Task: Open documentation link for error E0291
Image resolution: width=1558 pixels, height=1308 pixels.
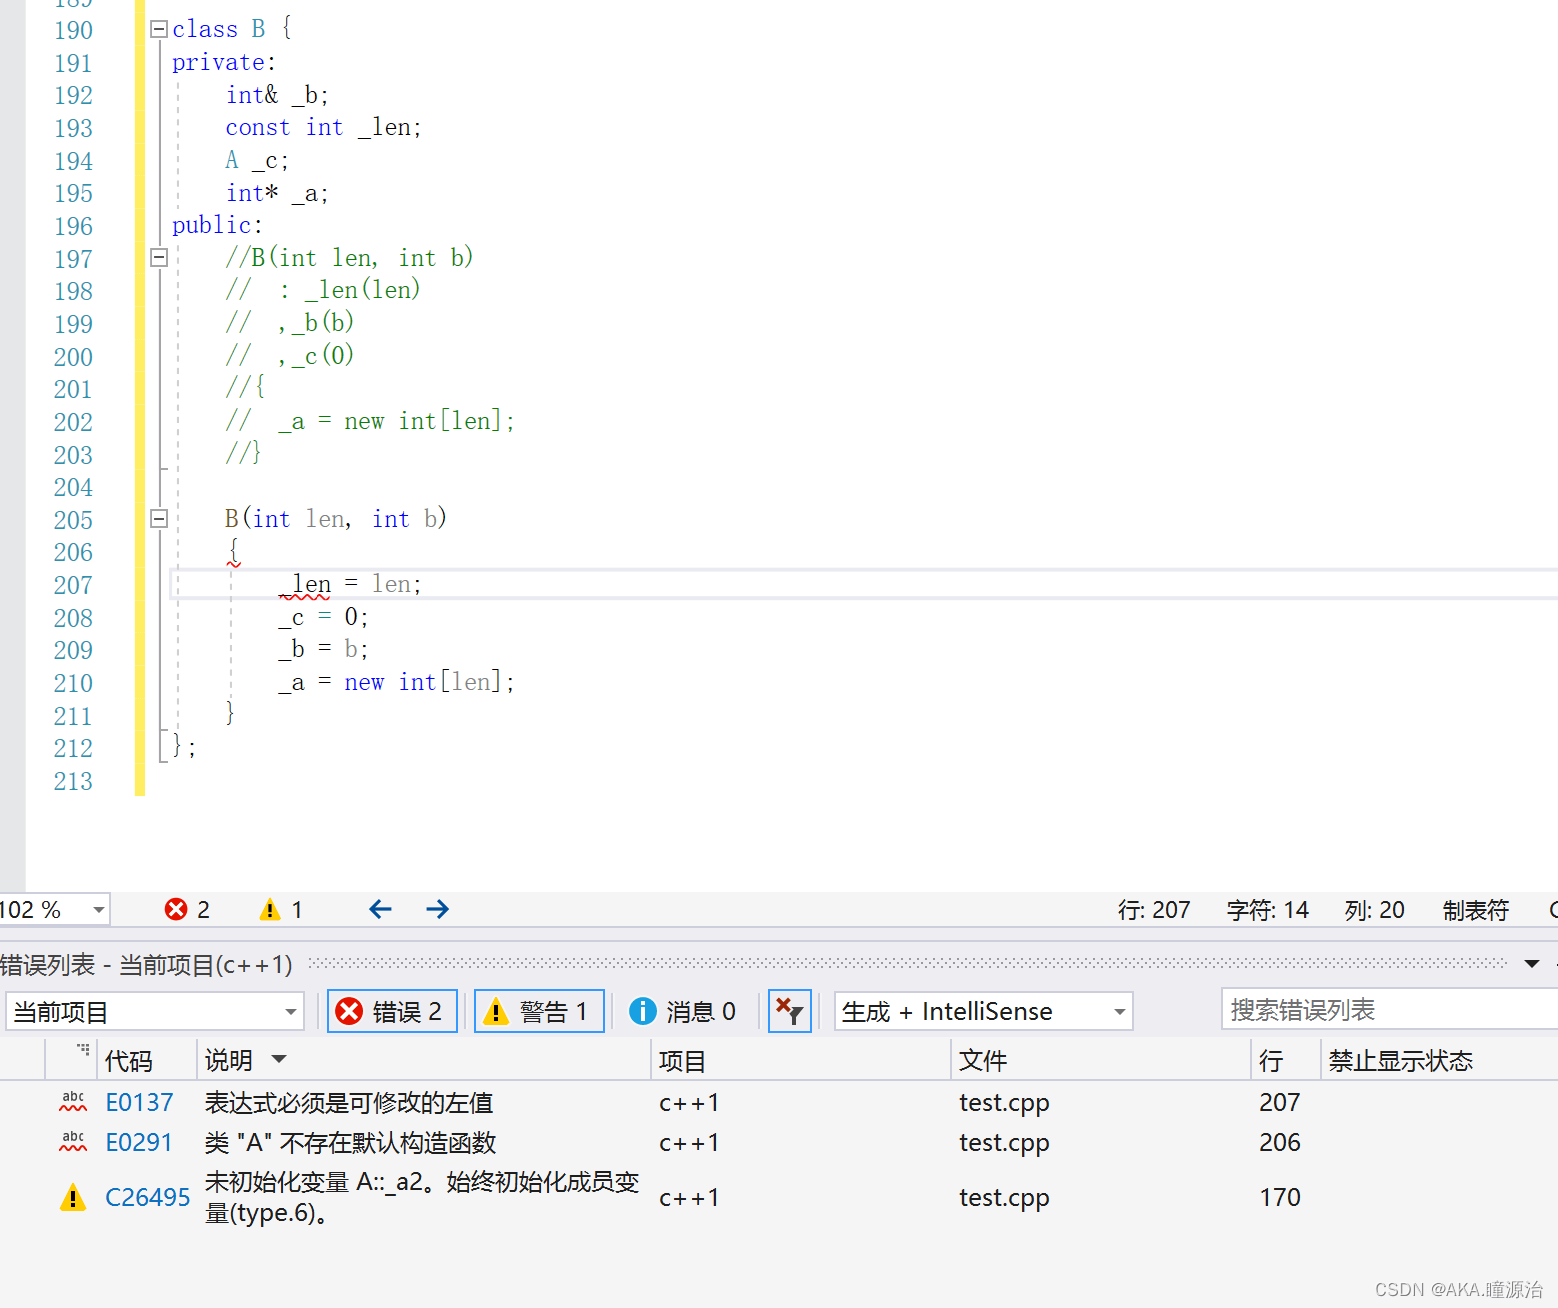Action: (139, 1141)
